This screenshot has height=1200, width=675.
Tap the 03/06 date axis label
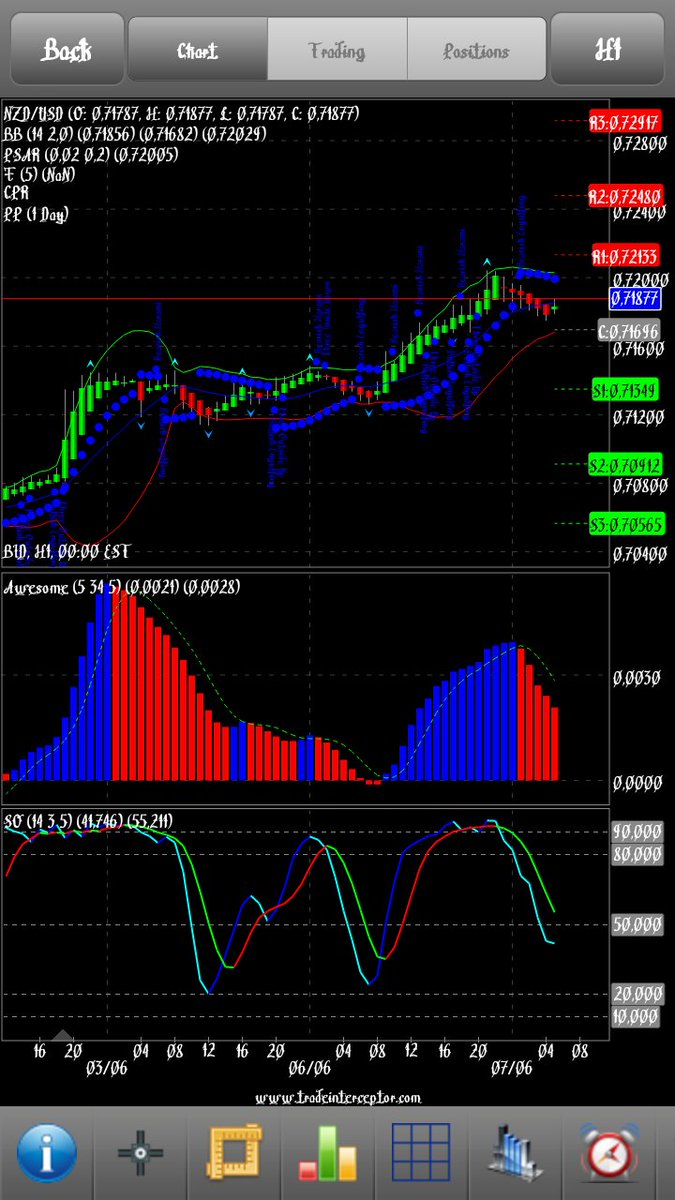click(x=105, y=1069)
